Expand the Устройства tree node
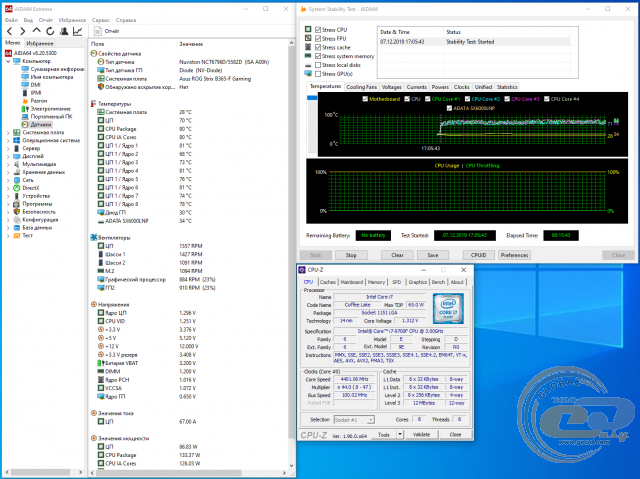The width and height of the screenshot is (640, 479). (x=8, y=196)
